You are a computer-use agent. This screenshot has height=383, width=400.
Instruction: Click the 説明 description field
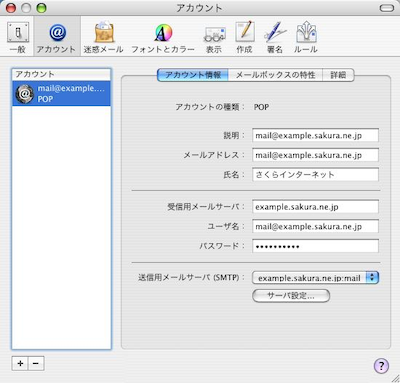315,135
